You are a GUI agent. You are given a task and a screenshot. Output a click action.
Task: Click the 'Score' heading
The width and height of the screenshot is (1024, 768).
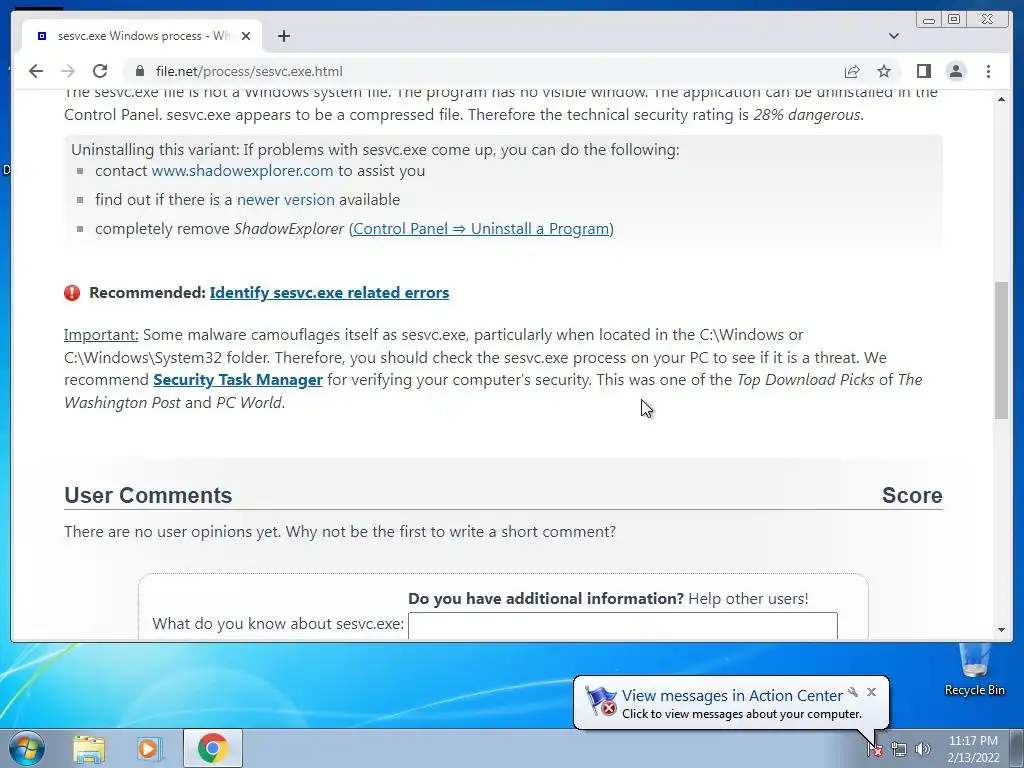click(x=912, y=495)
